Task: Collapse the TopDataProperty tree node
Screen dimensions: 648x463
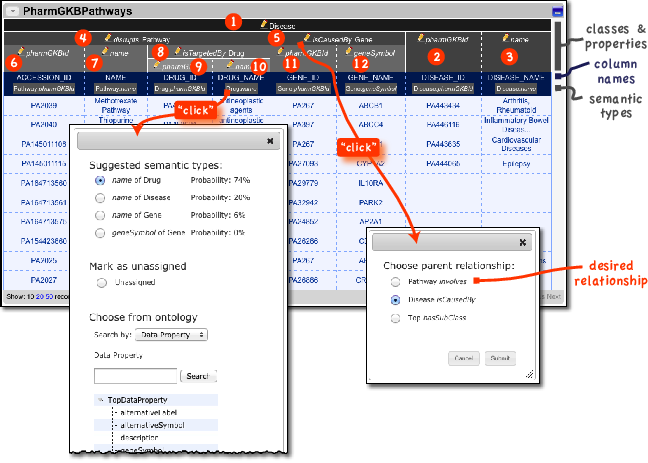Action: click(x=100, y=400)
